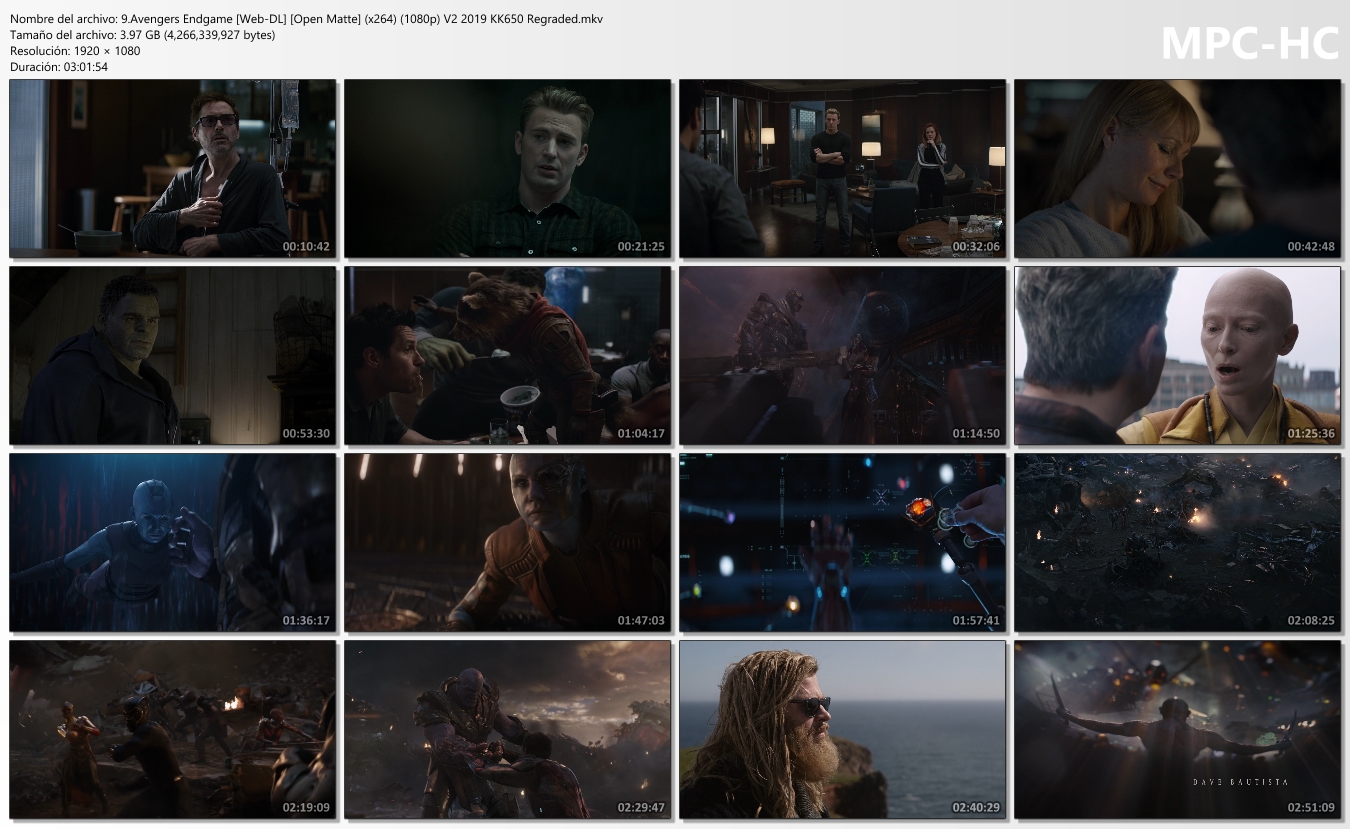
Task: Select the thumbnail at 01:25:36
Action: click(x=1177, y=355)
